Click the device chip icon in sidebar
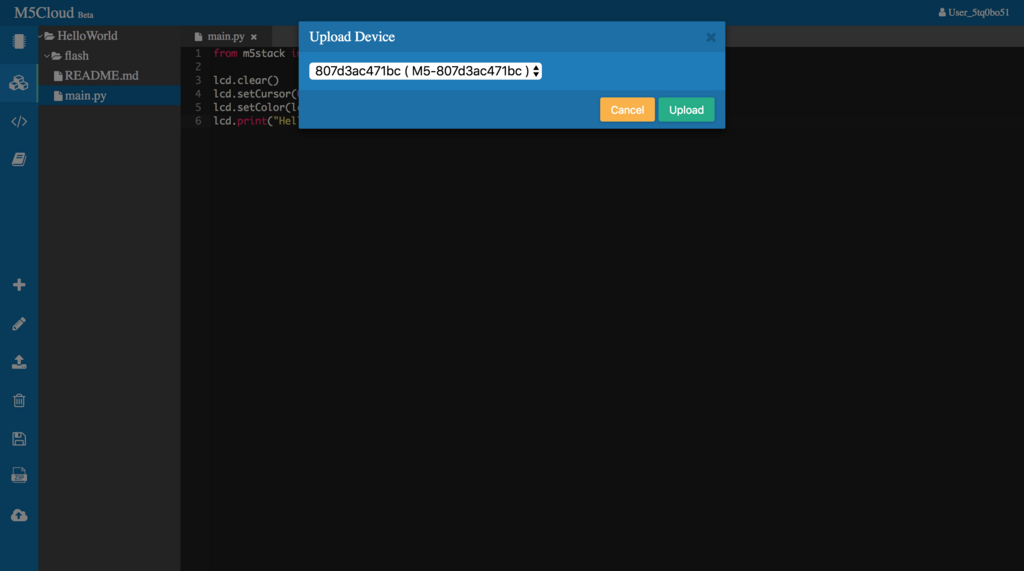 [19, 42]
